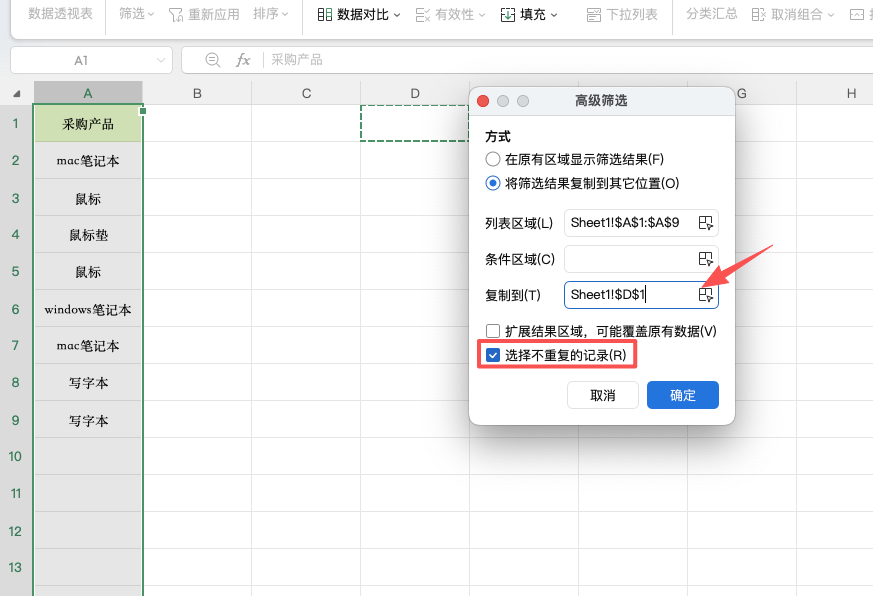Open the 有效性 dropdown arrow
873x596 pixels.
click(x=482, y=15)
